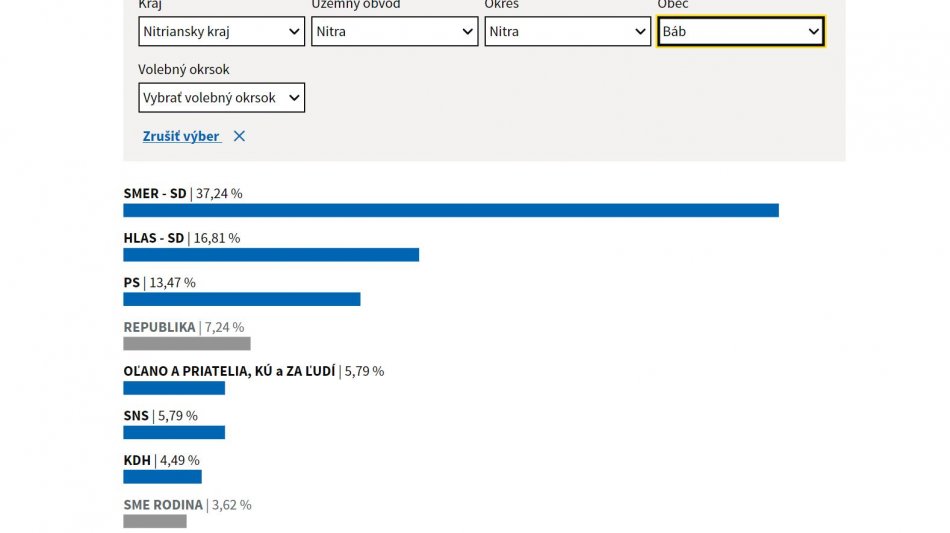Click the OĽANO A PRIATELIA result bar
Screen dimensions: 950x533
[174, 388]
